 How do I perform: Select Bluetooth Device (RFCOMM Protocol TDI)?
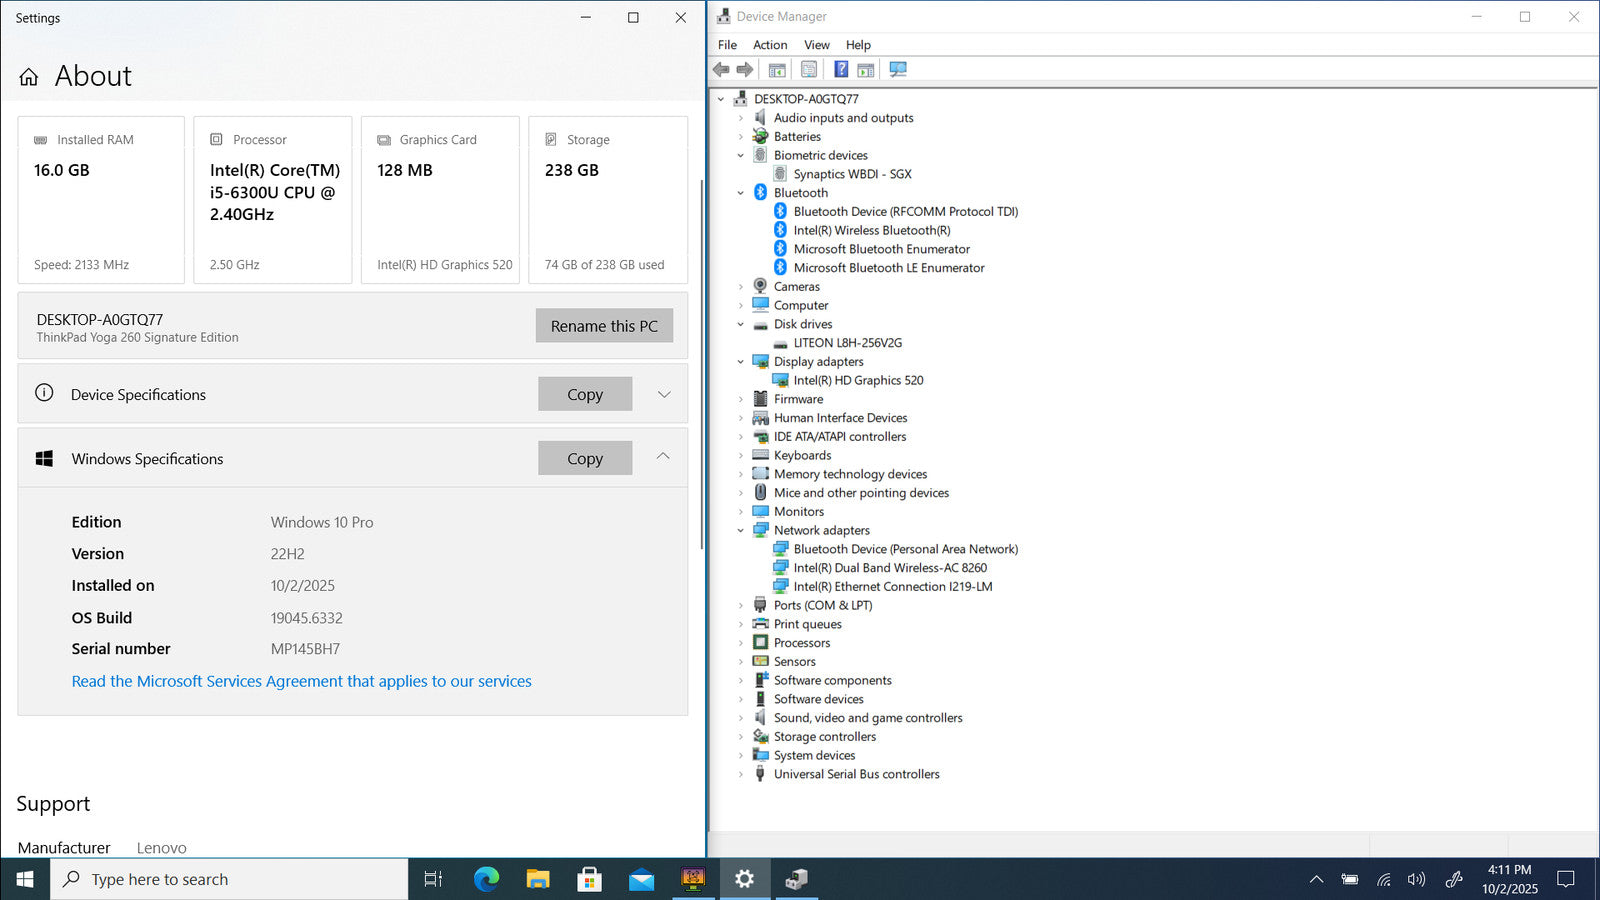pyautogui.click(x=906, y=211)
